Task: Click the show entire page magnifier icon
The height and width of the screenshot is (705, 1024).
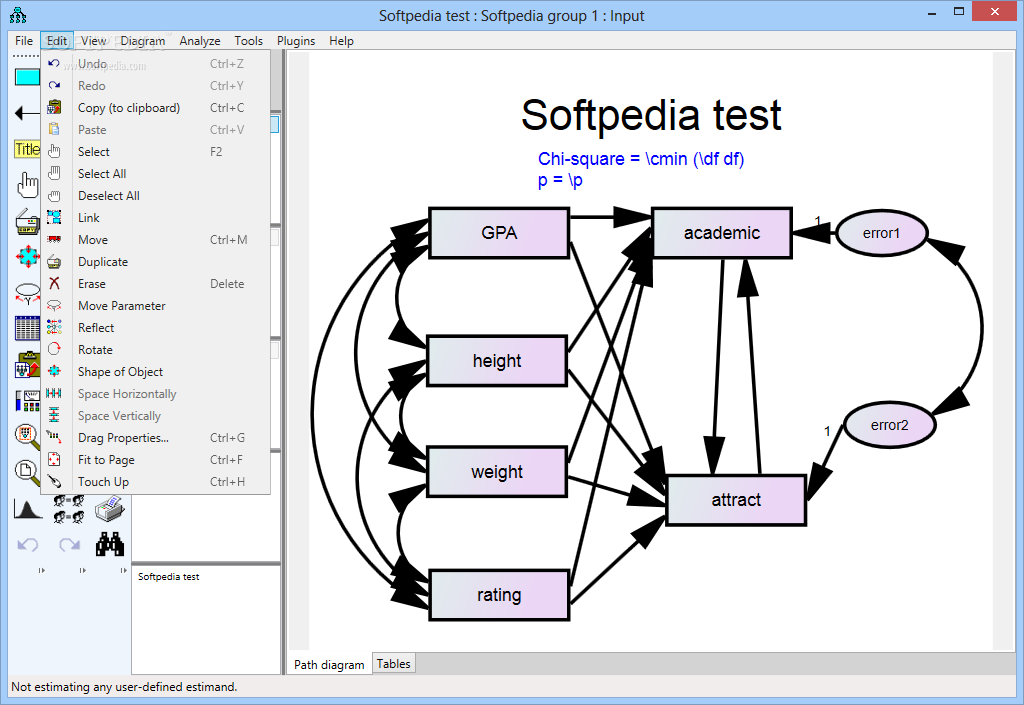Action: click(27, 471)
